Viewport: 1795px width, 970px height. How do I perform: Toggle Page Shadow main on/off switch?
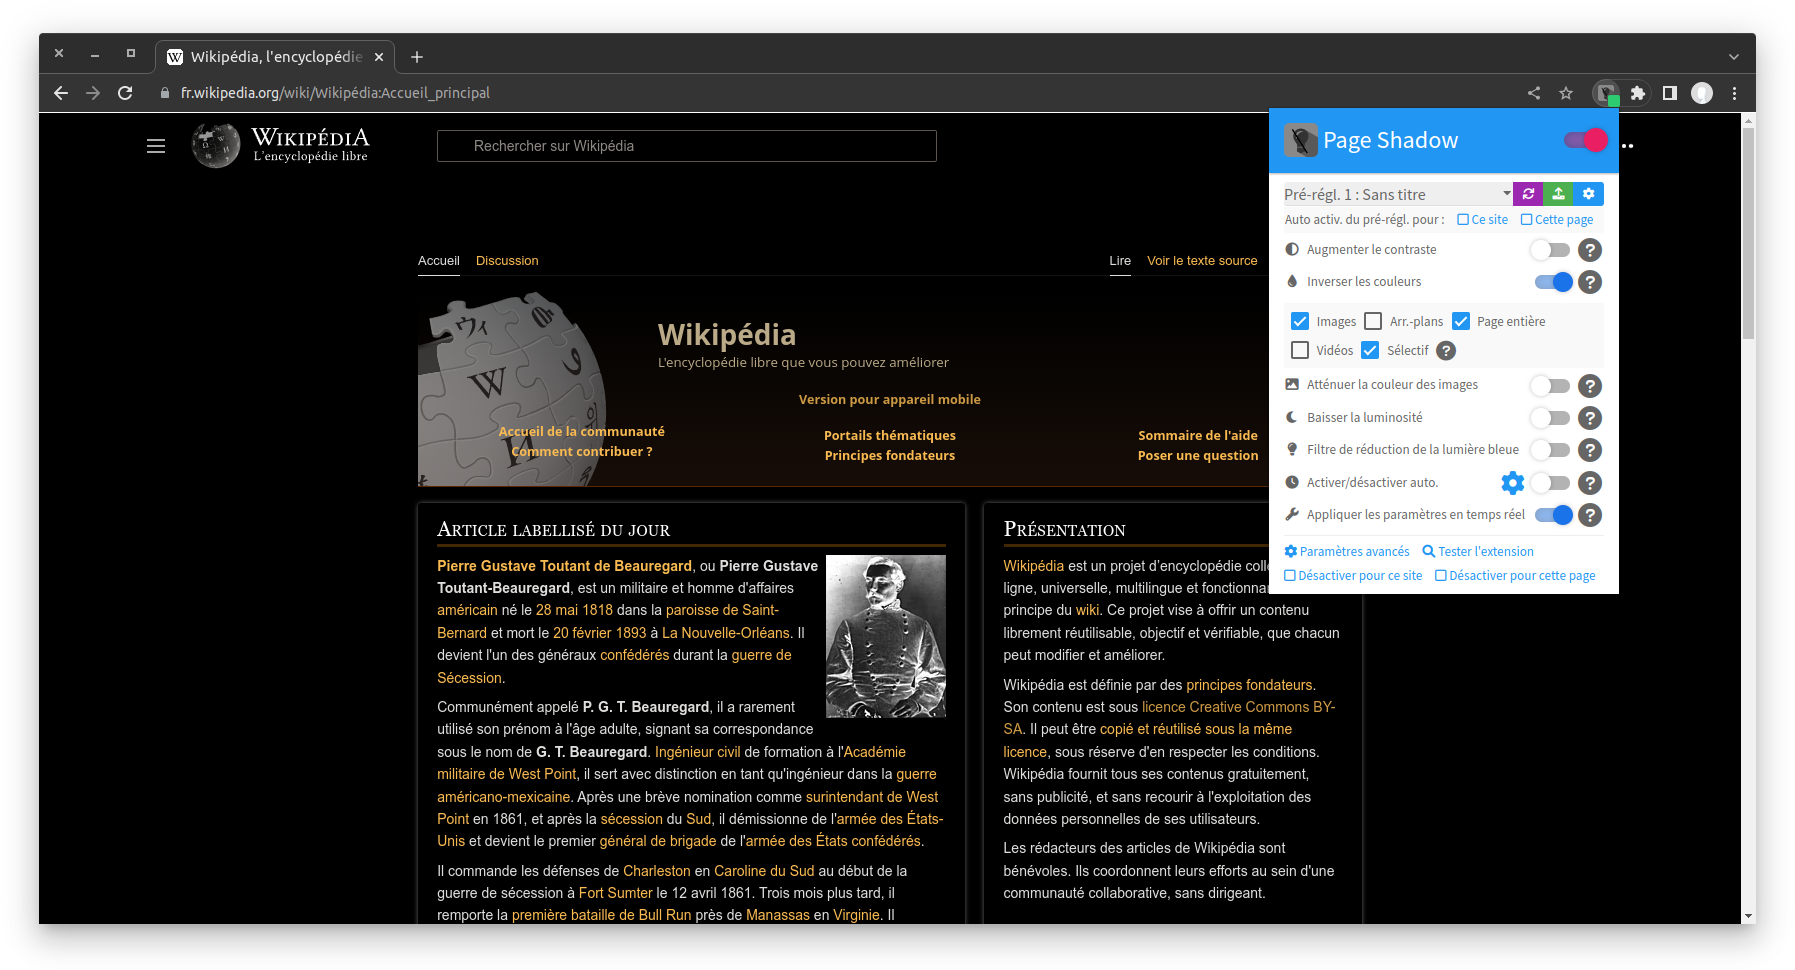1586,140
